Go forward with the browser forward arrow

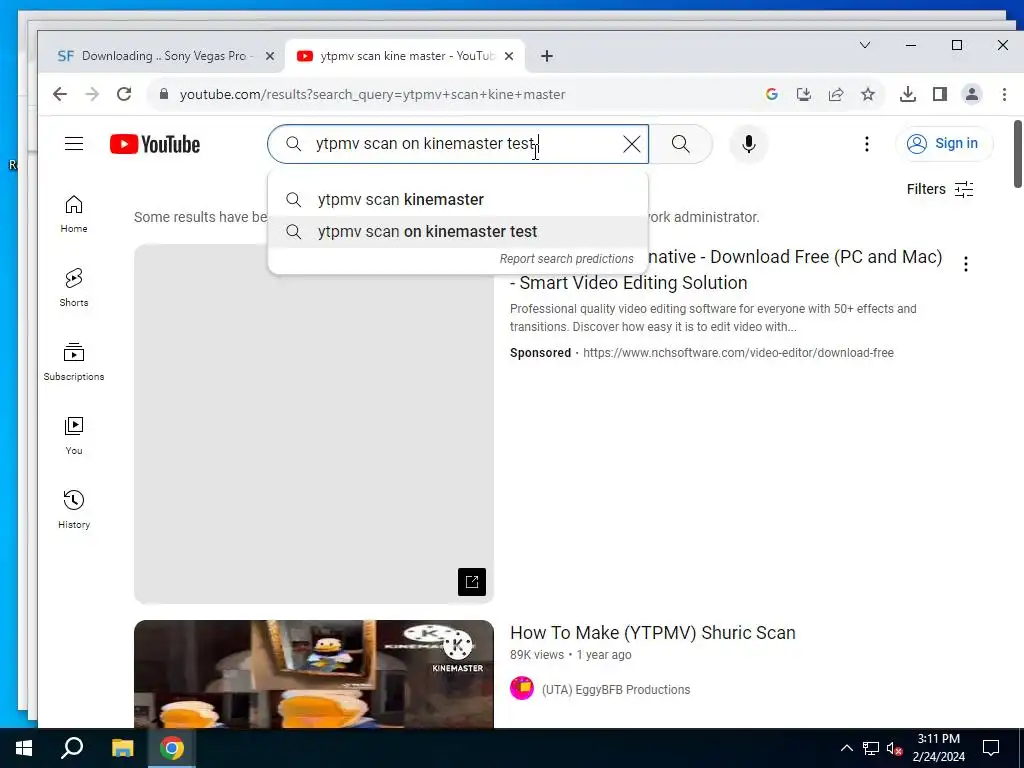[91, 94]
